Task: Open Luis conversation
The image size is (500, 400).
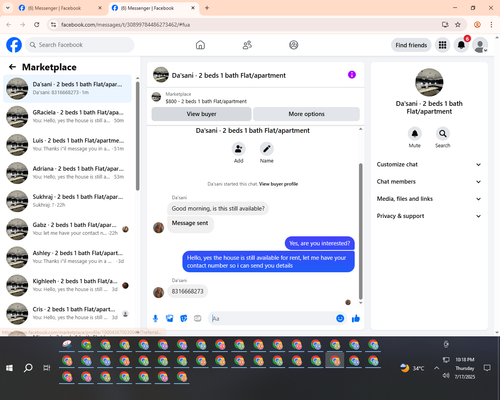Action: [x=67, y=145]
